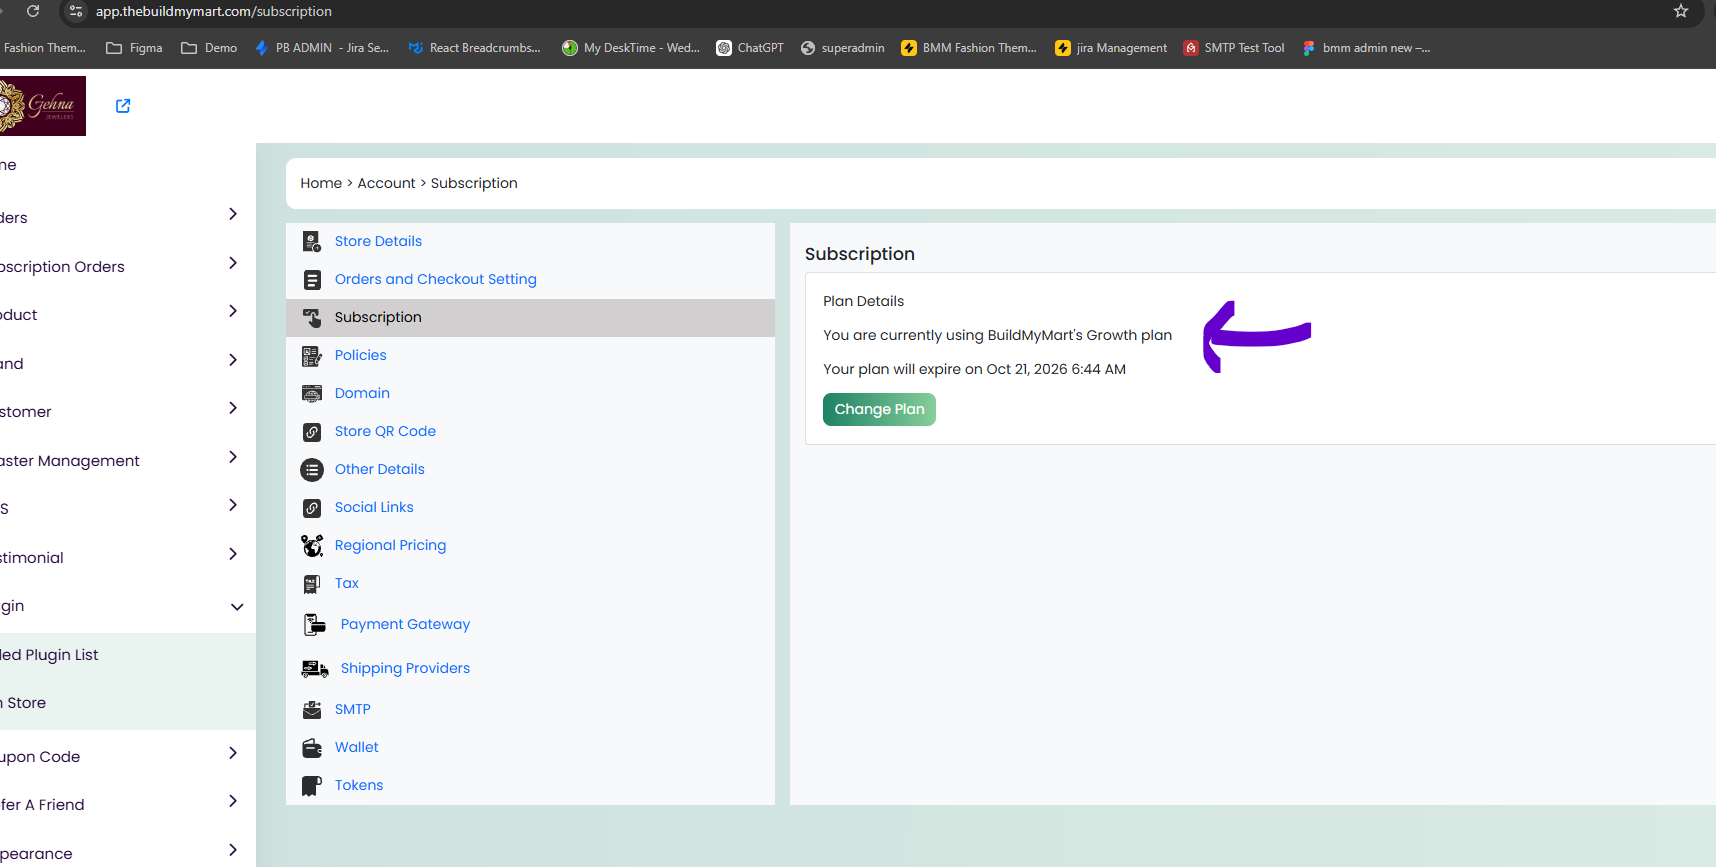Click the Domain icon
The image size is (1716, 867).
click(312, 393)
